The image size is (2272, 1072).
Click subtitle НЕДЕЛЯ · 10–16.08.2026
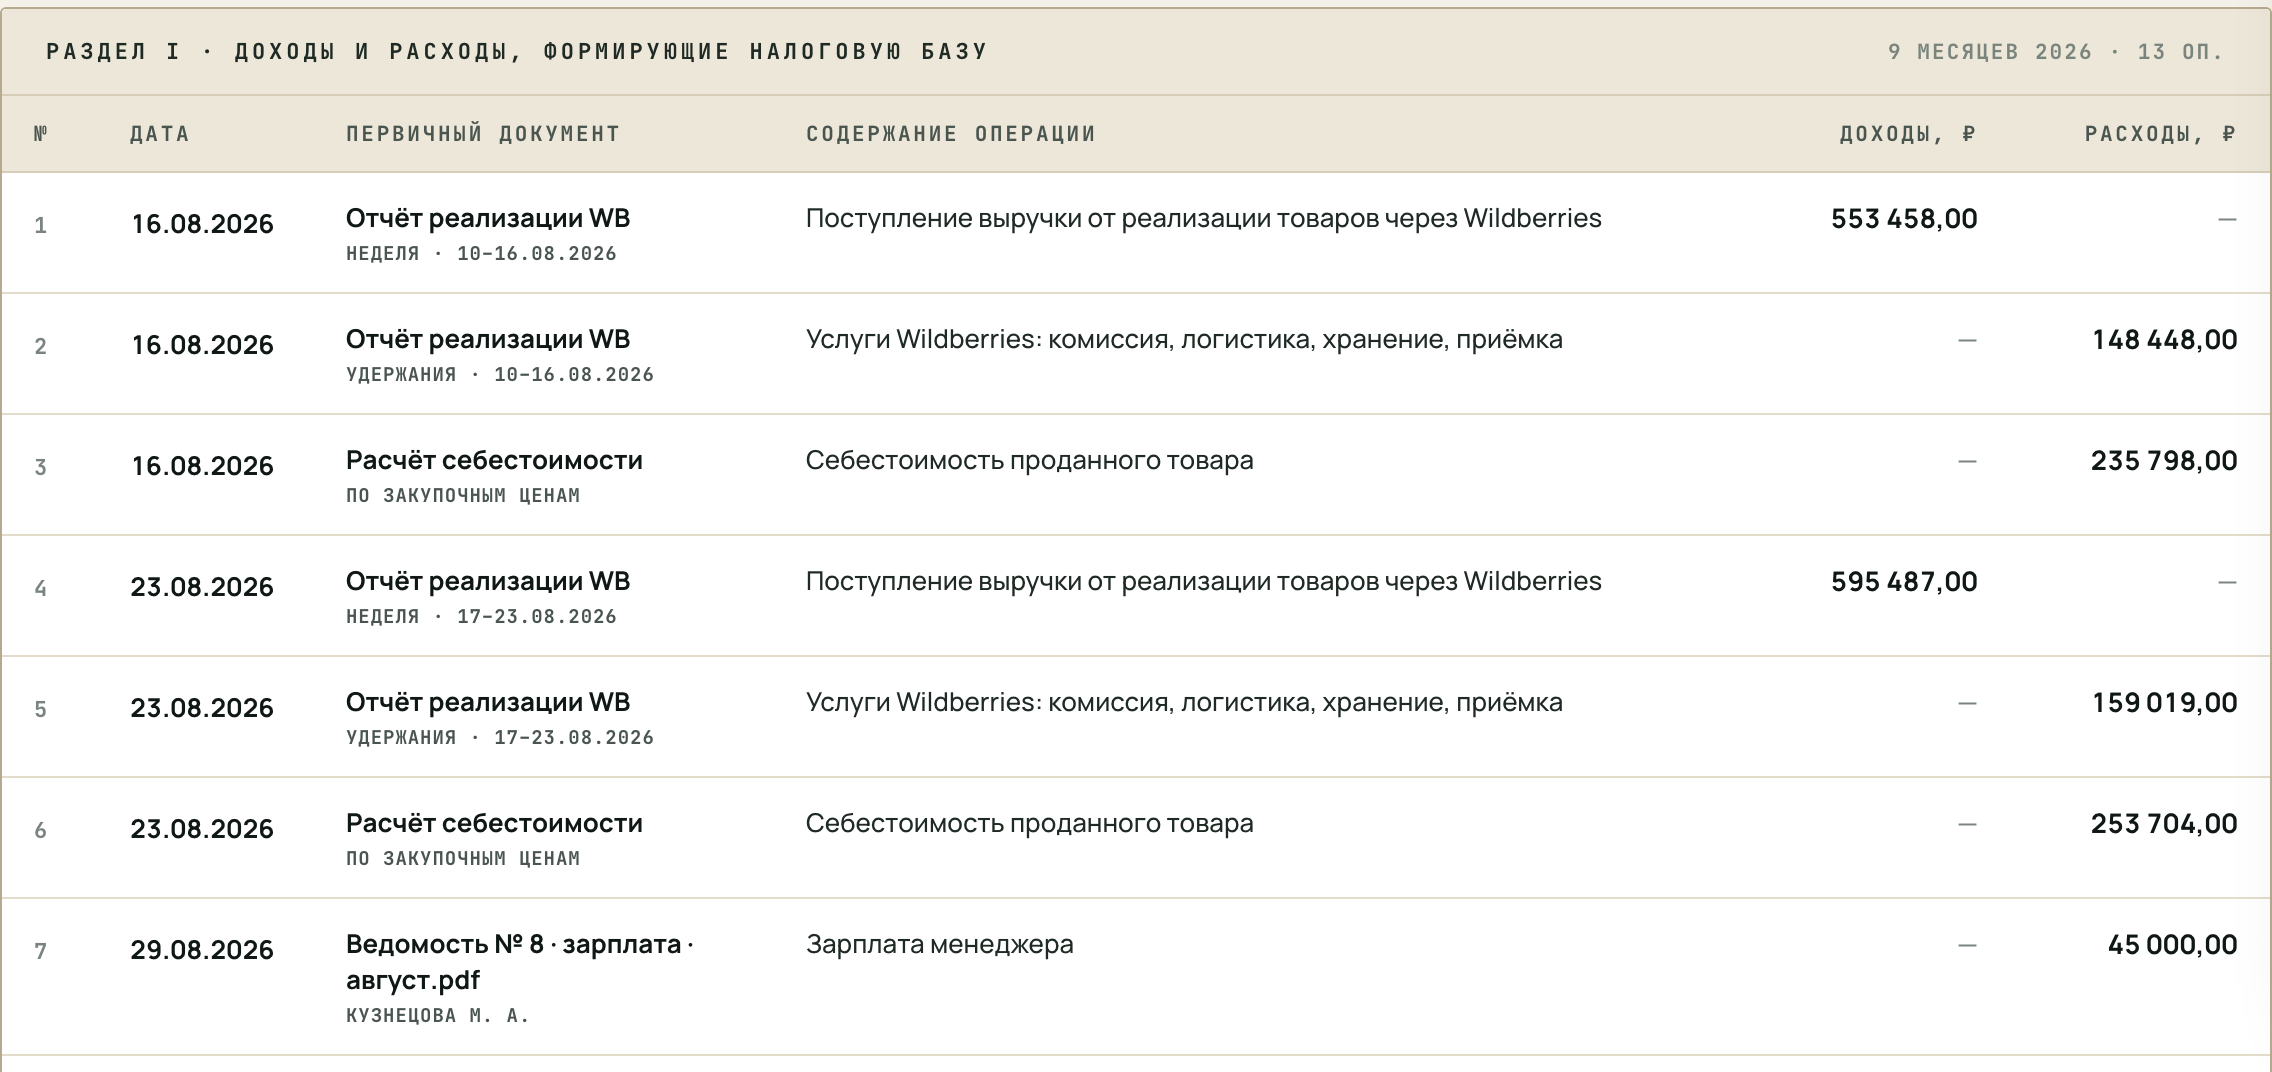[481, 254]
